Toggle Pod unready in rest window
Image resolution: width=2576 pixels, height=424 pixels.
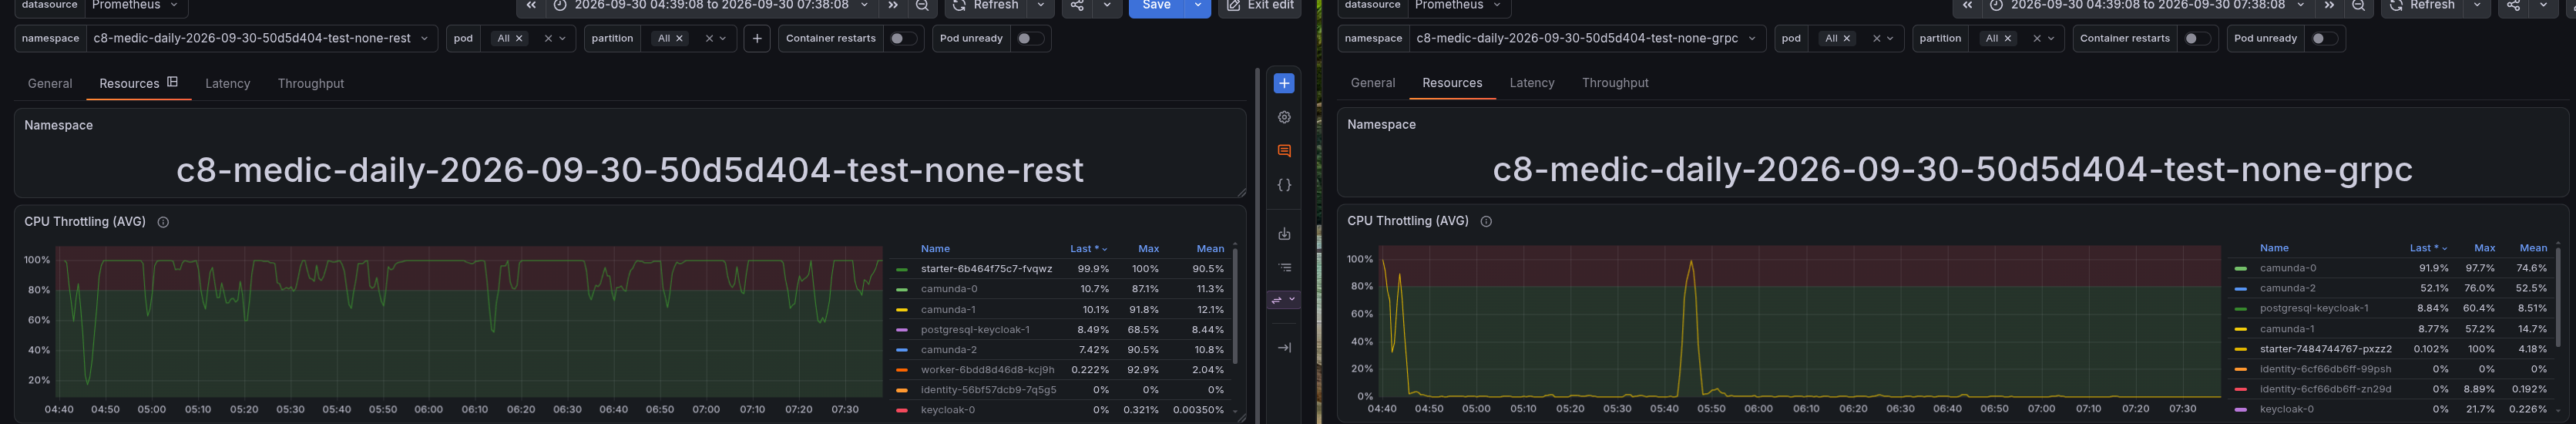[1029, 39]
